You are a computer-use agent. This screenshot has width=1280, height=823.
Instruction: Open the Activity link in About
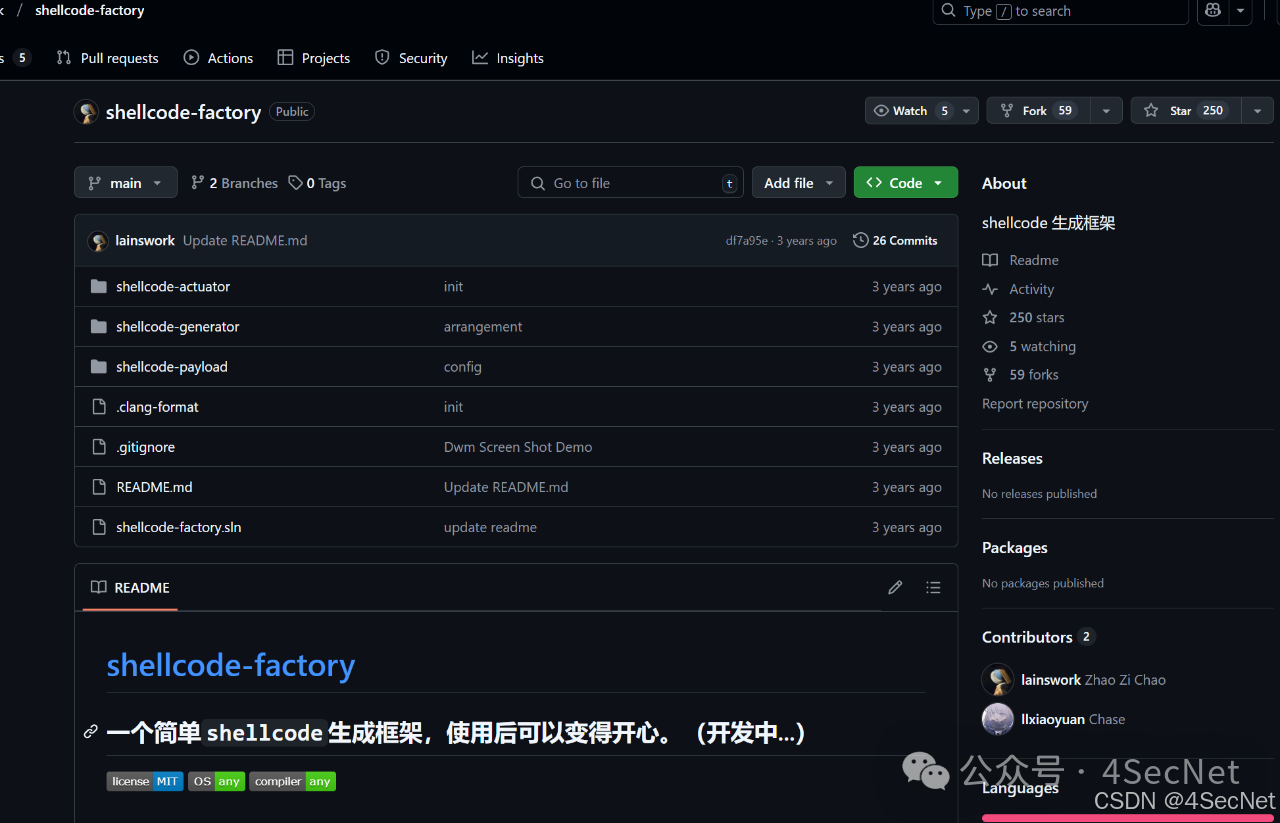tap(1018, 289)
